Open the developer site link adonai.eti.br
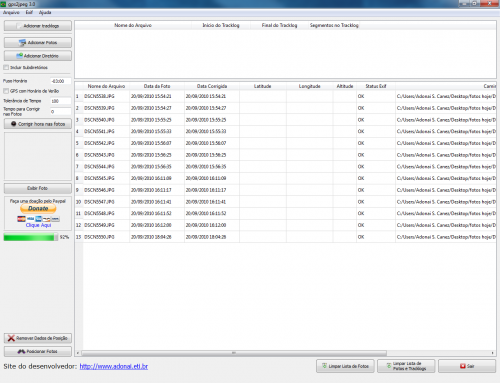This screenshot has height=383, width=500. click(114, 366)
